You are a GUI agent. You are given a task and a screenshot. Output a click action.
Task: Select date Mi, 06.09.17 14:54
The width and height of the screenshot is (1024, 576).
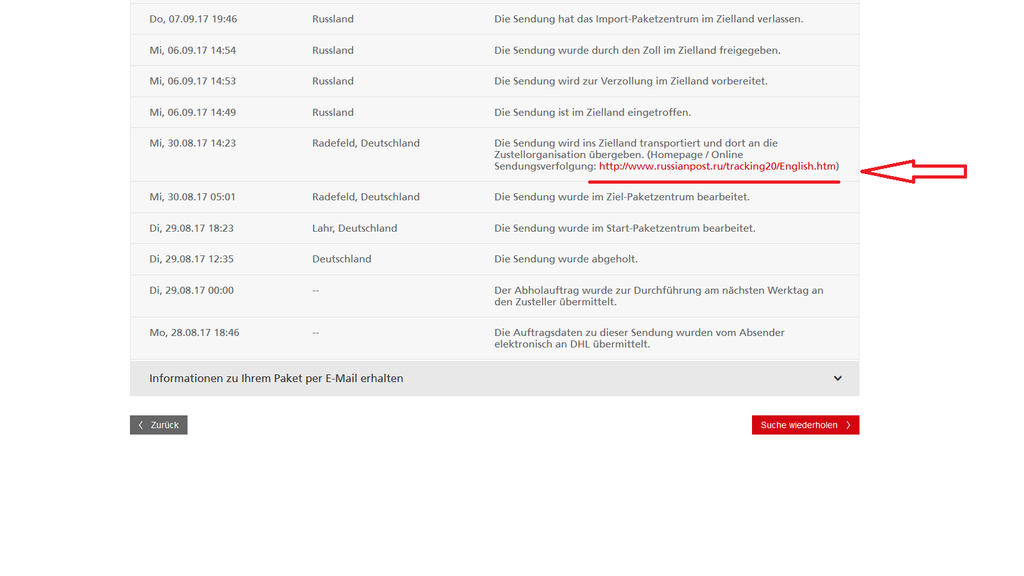coord(193,50)
